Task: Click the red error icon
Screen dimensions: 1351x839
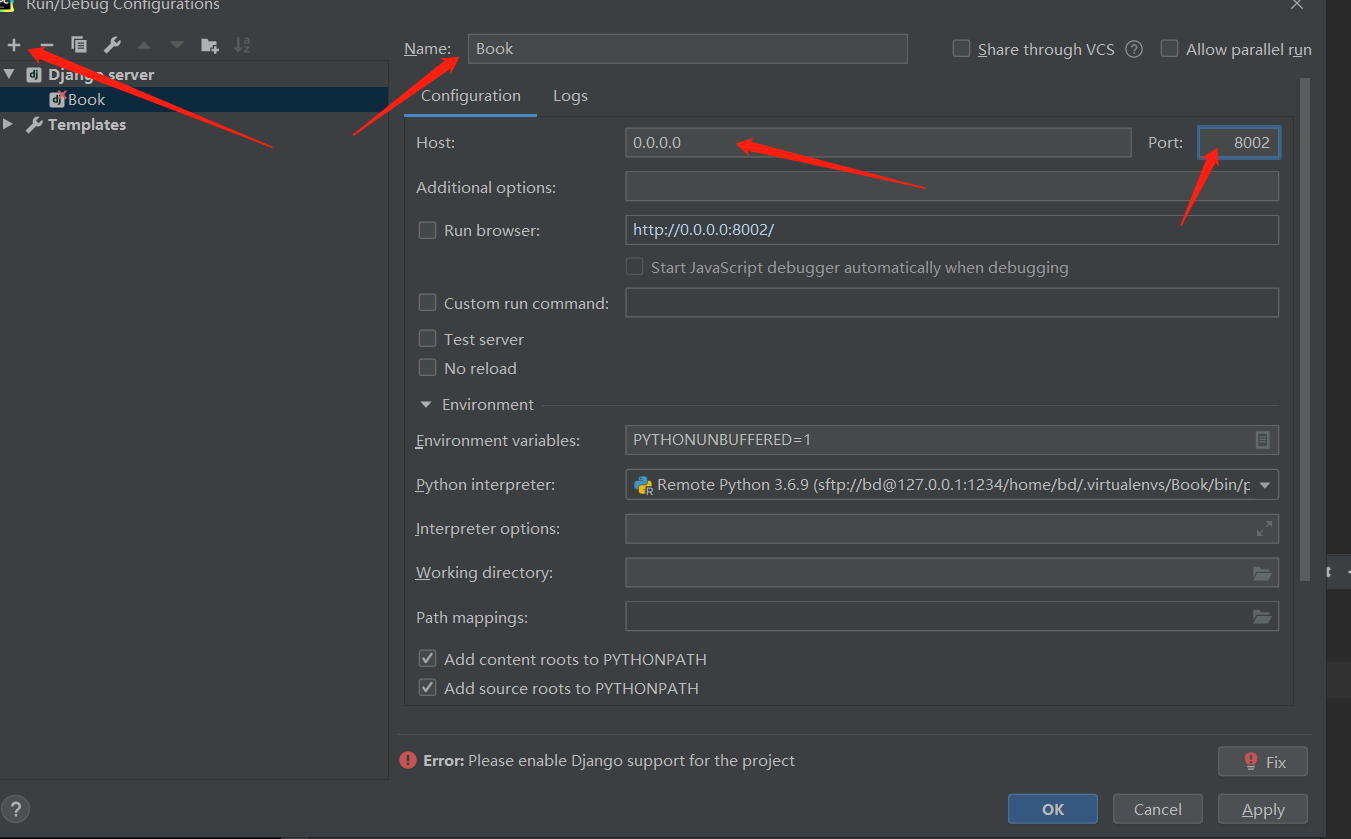Action: pyautogui.click(x=408, y=760)
